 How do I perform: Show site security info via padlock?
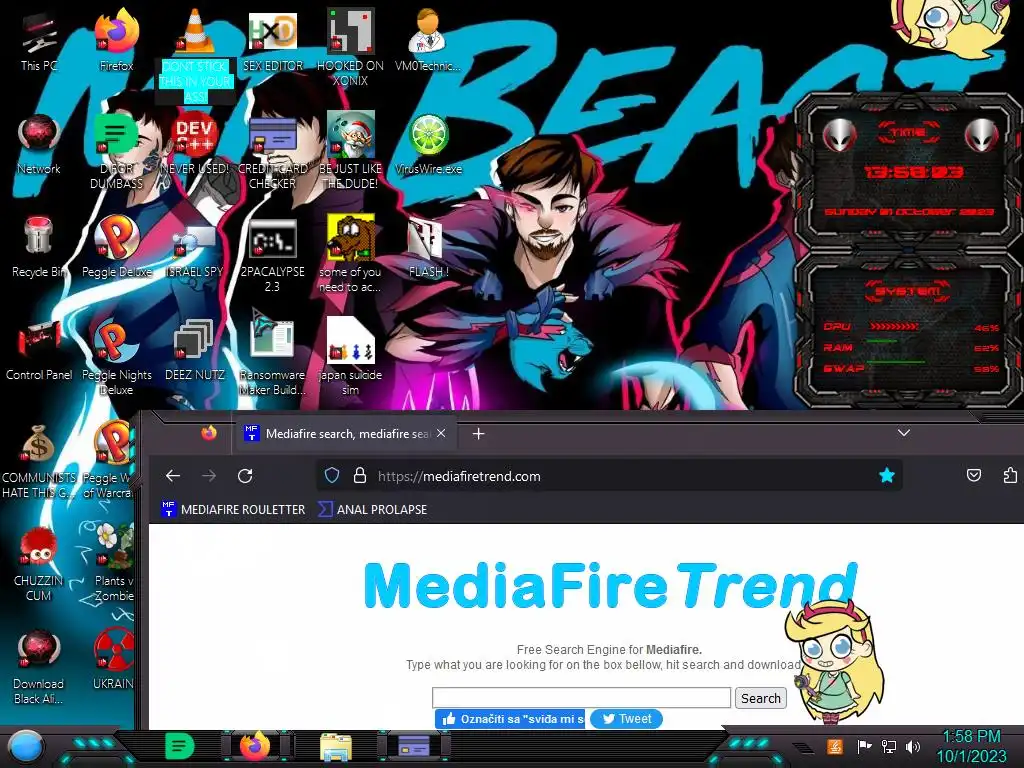(x=360, y=475)
